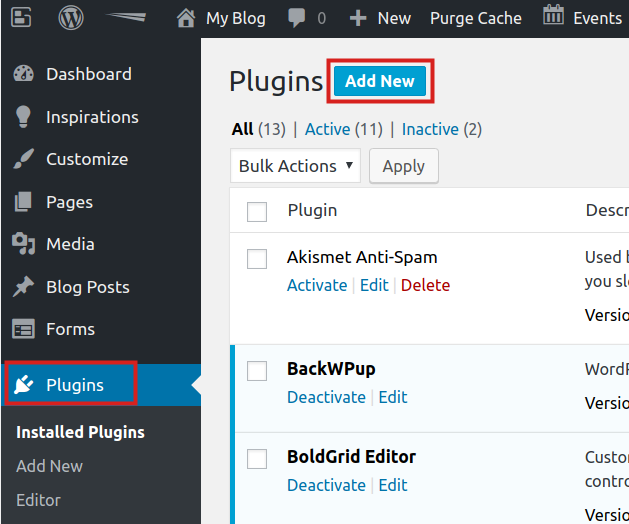Toggle the select-all plugins checkbox
629x524 pixels.
click(257, 211)
